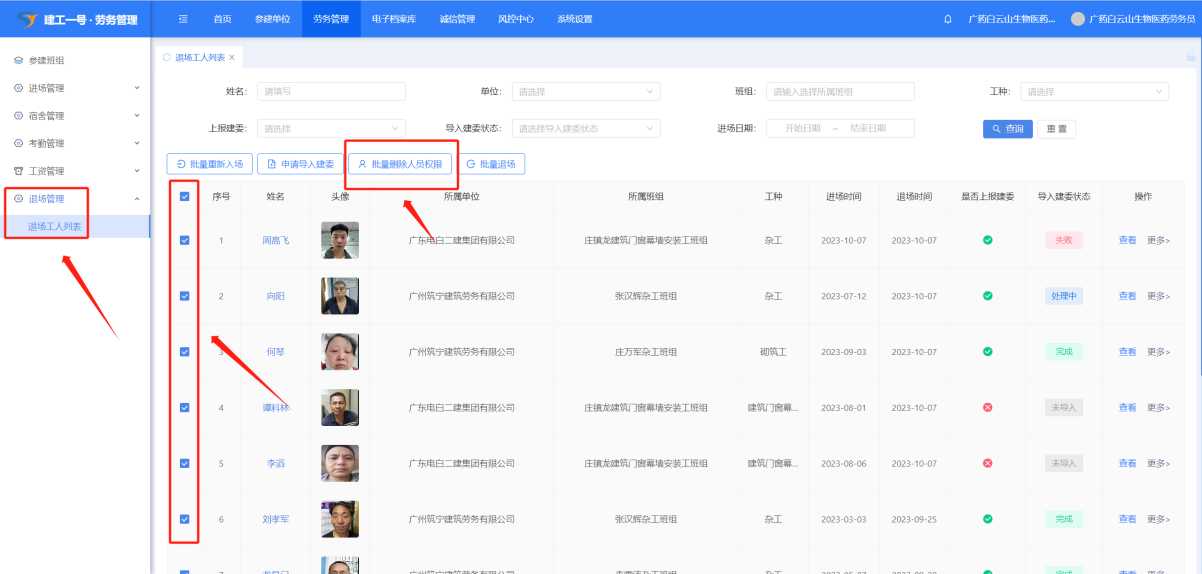Expand the 进场管理 sidebar menu

point(75,88)
